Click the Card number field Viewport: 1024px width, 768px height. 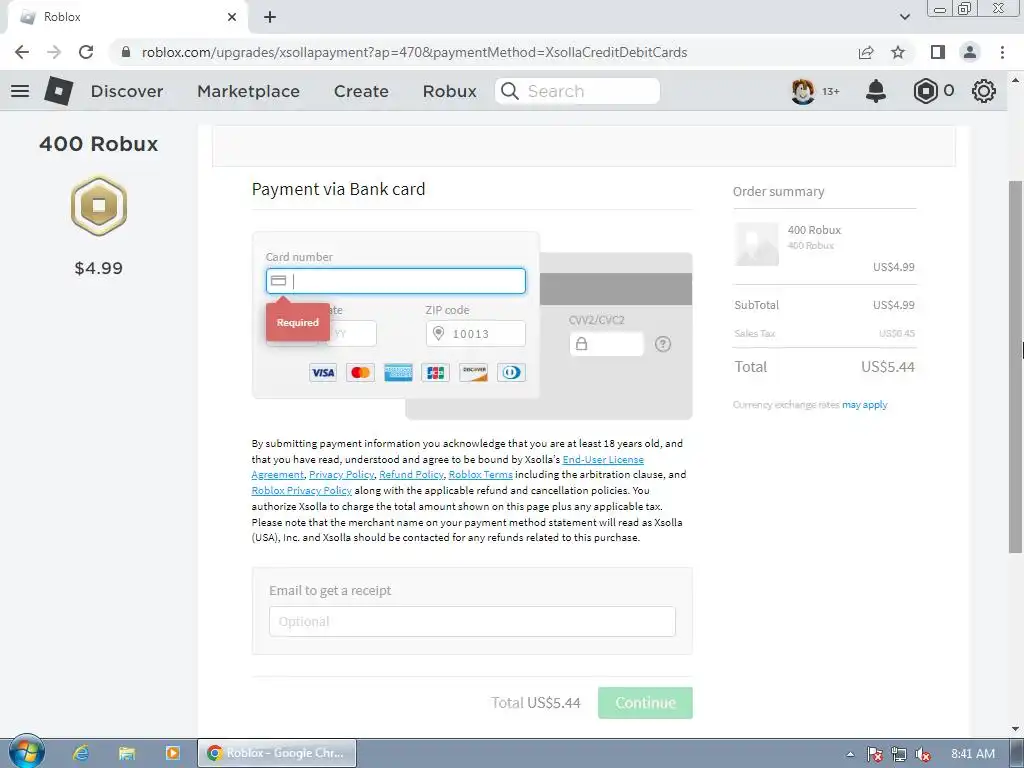[x=396, y=281]
